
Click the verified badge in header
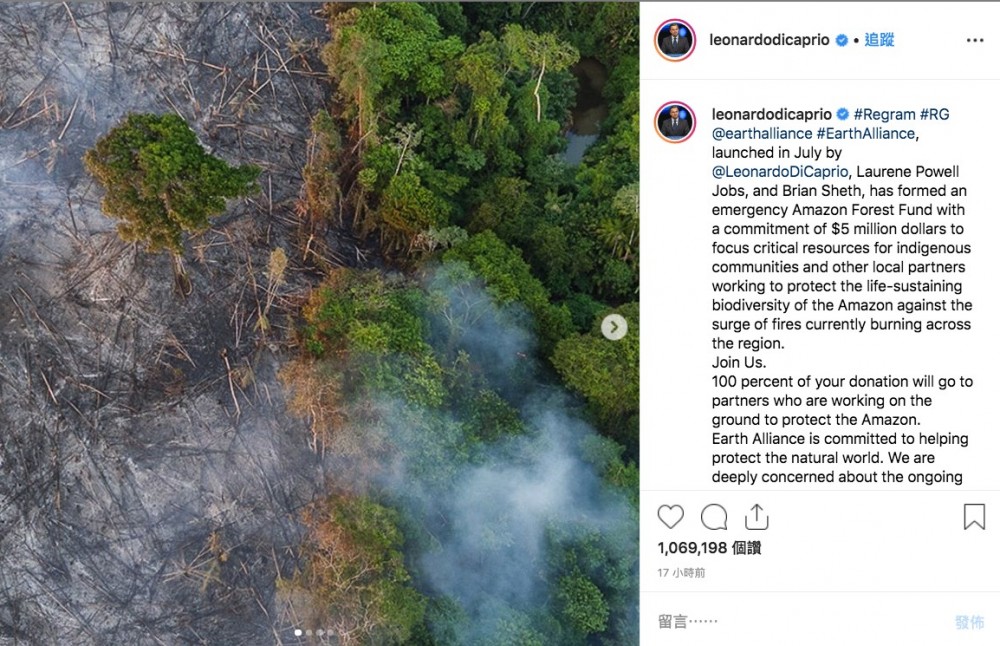842,41
